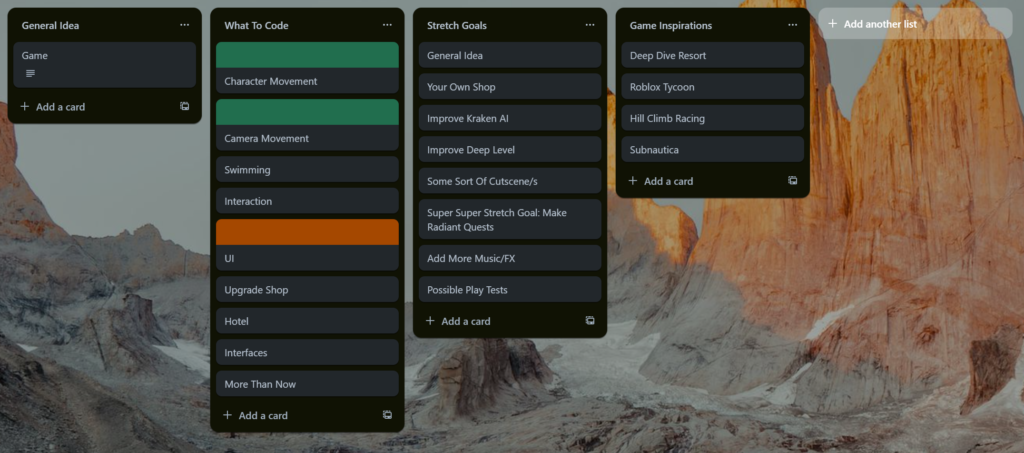
Task: Open the Game Inspirations list ellipsis menu
Action: tap(792, 25)
